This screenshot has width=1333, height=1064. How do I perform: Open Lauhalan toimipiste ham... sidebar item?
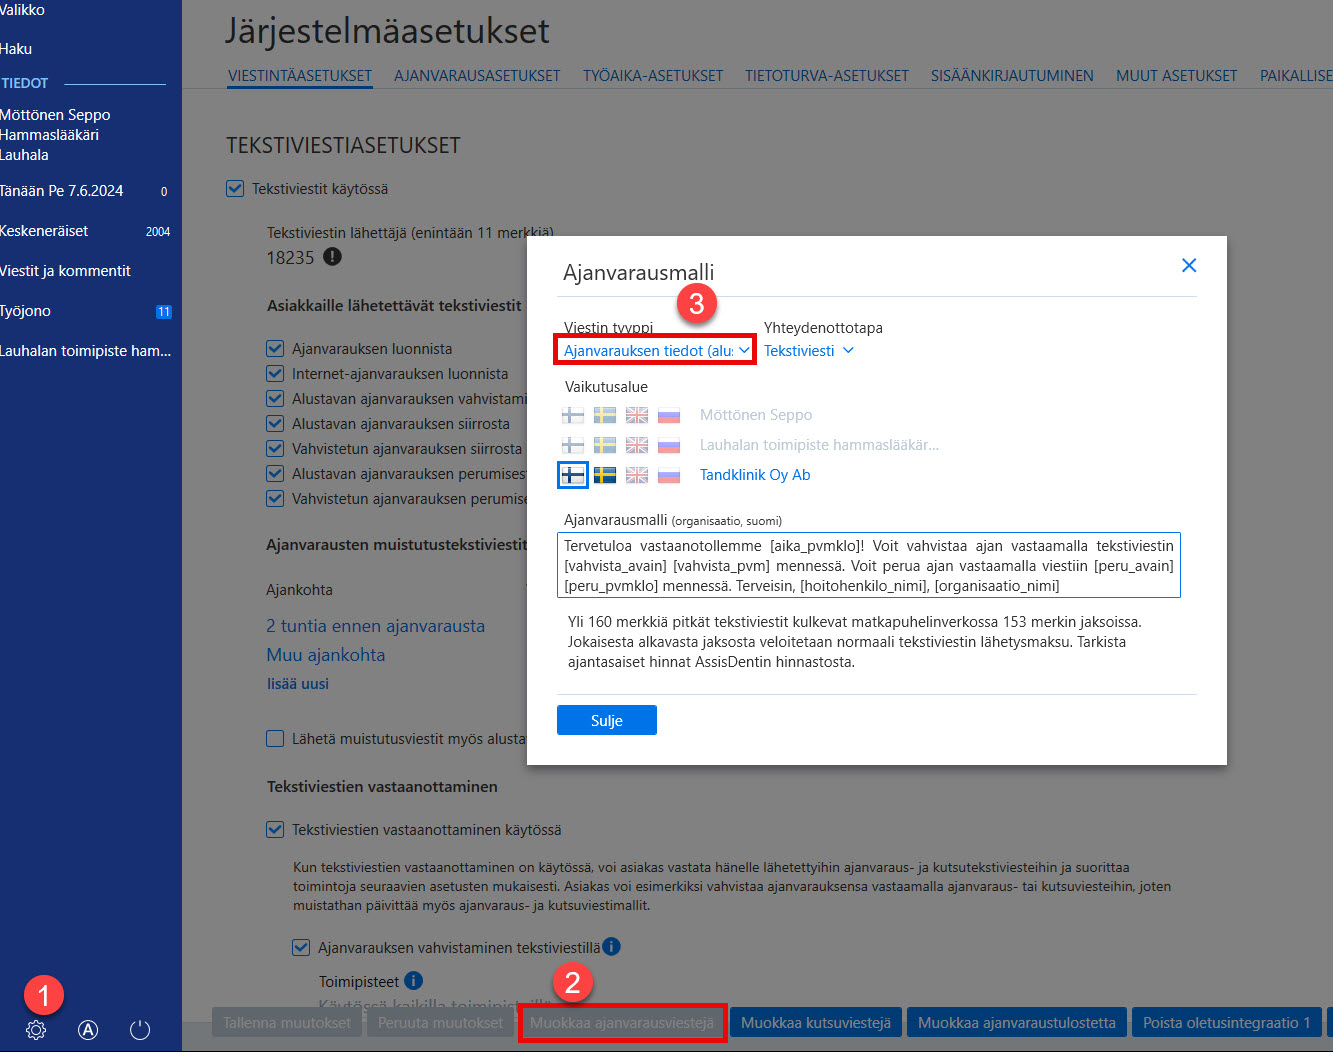[x=86, y=351]
